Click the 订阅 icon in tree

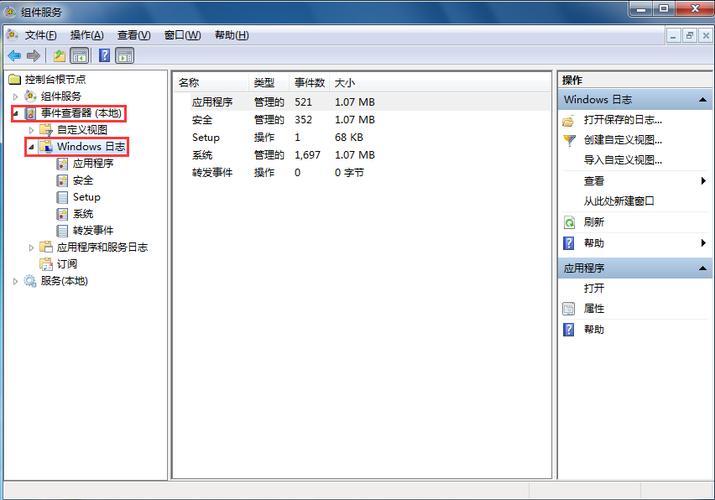(46, 264)
